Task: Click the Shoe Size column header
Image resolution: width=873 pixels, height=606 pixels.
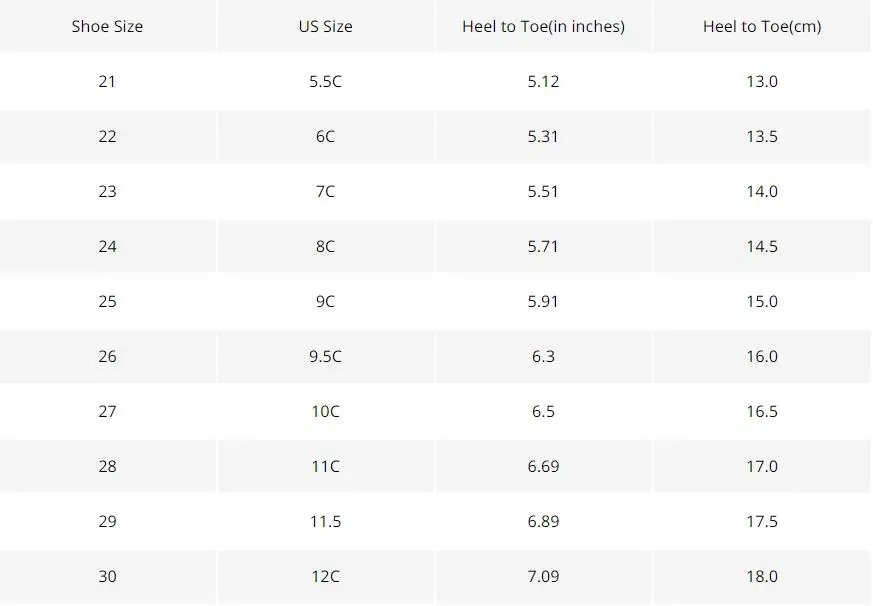Action: pos(107,27)
